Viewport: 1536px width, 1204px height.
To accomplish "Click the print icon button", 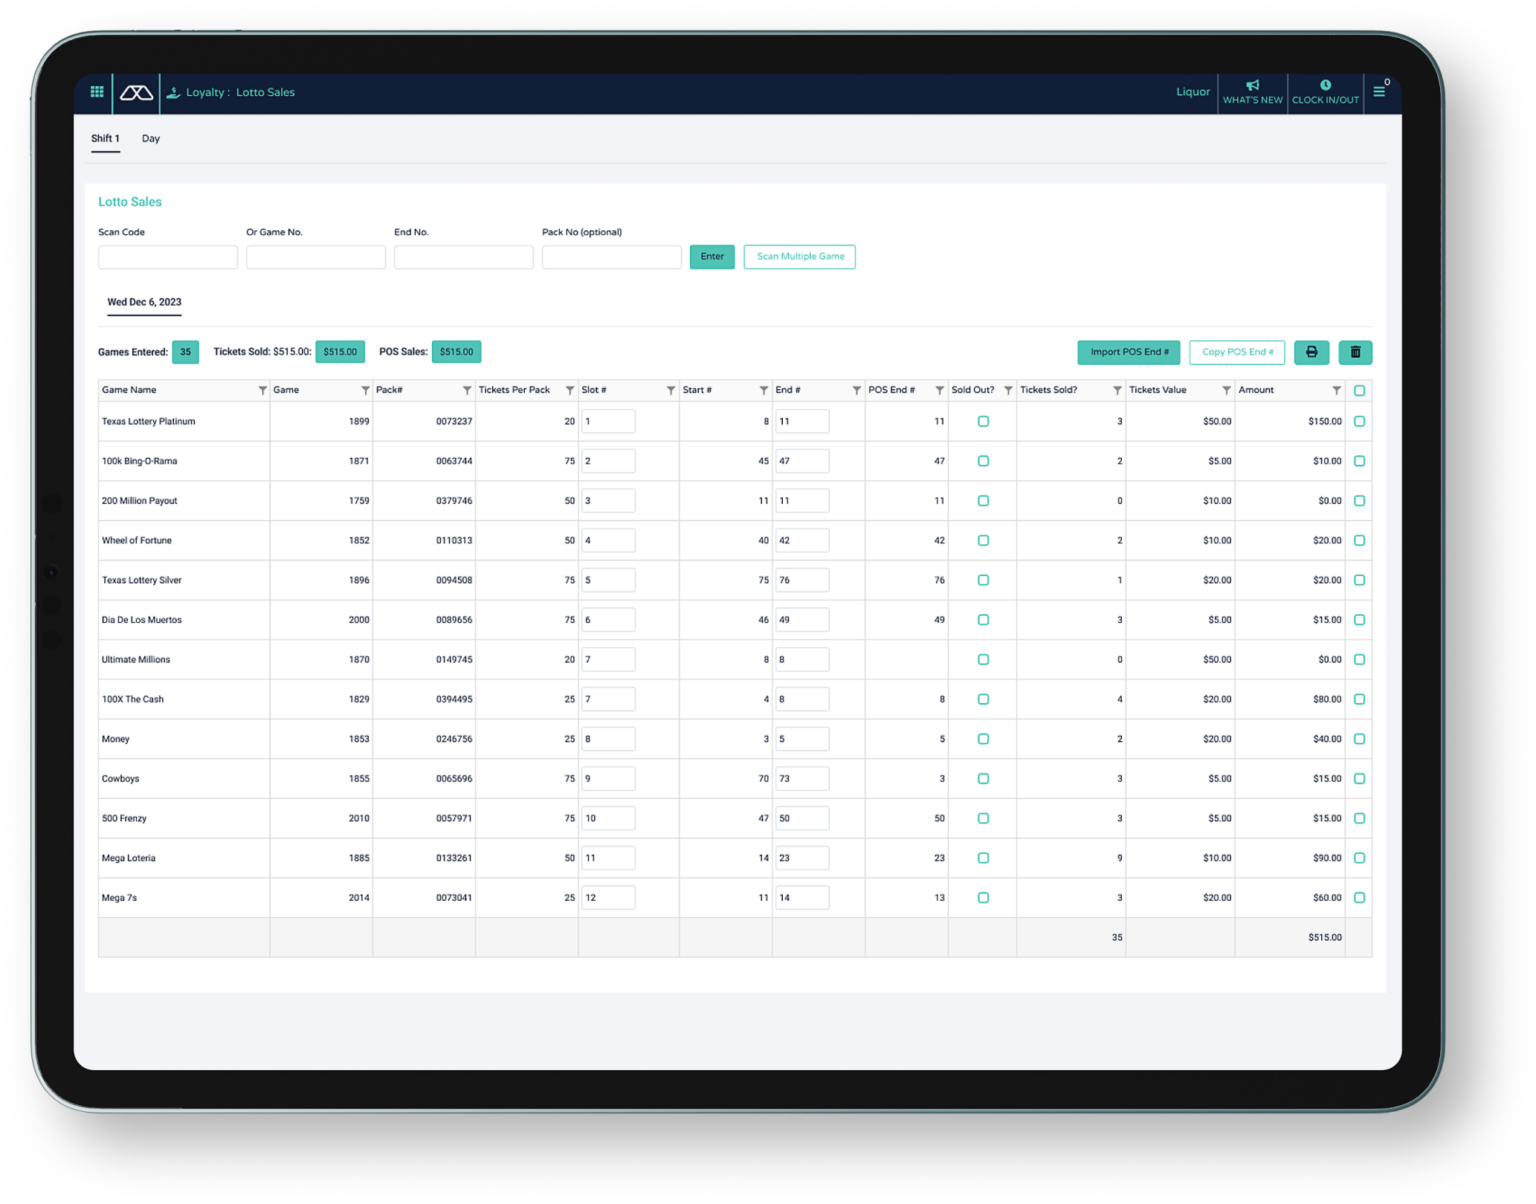I will (x=1311, y=352).
